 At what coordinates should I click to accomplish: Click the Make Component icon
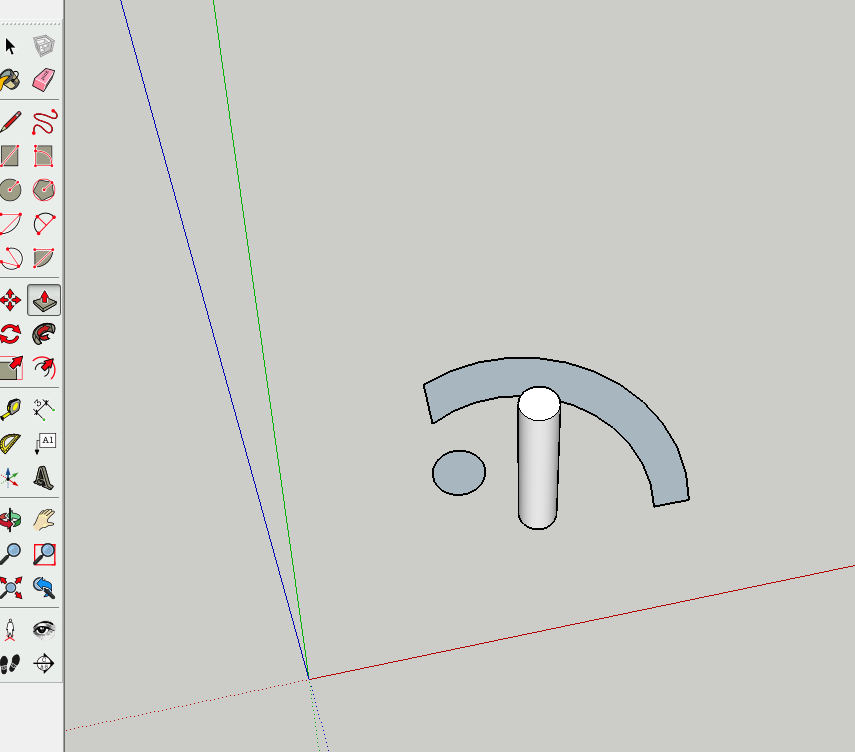coord(44,46)
